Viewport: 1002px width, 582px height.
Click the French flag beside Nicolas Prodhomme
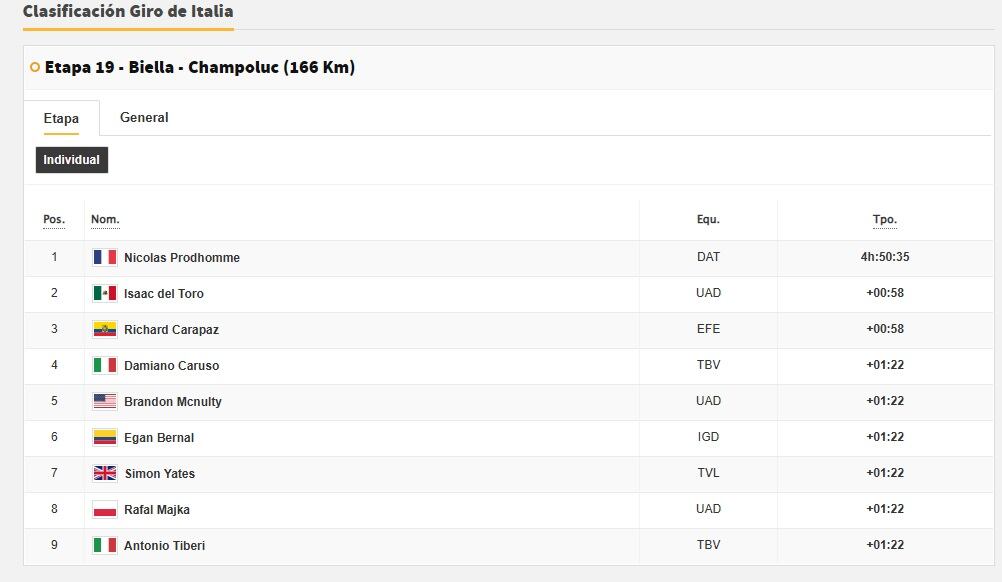[105, 257]
